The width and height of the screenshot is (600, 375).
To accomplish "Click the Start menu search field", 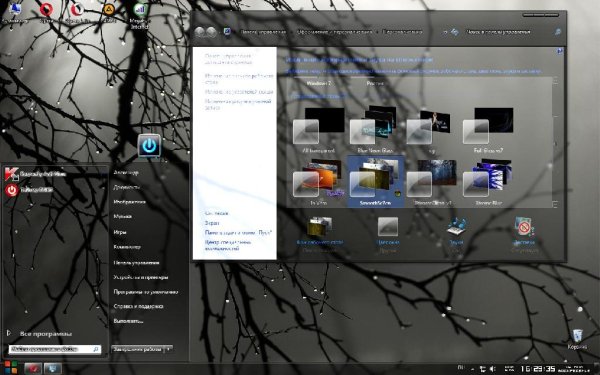I will click(55, 349).
